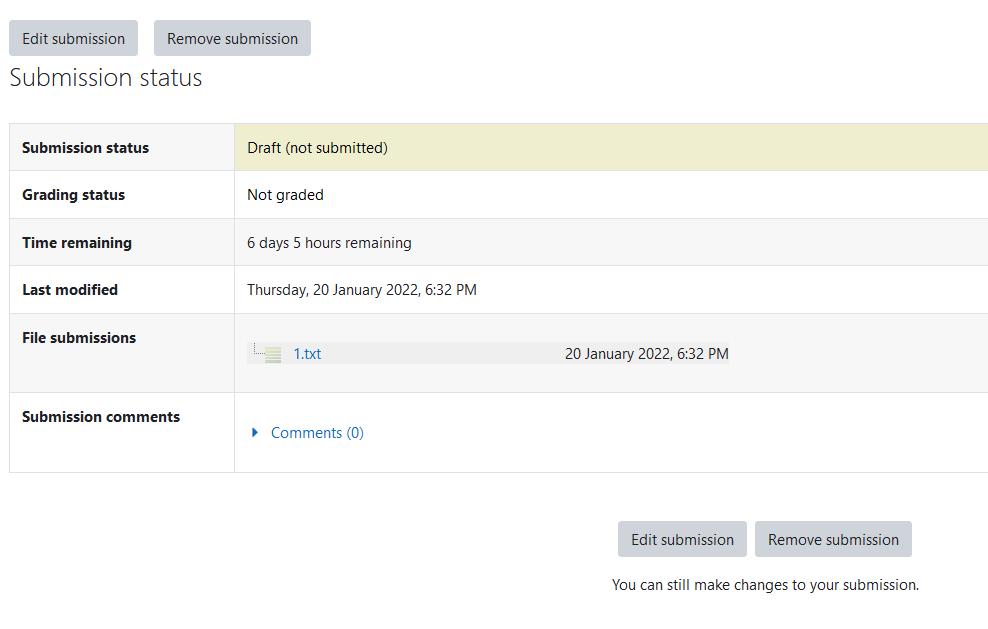
Task: Click the file timestamp next to 1.txt
Action: click(x=646, y=354)
